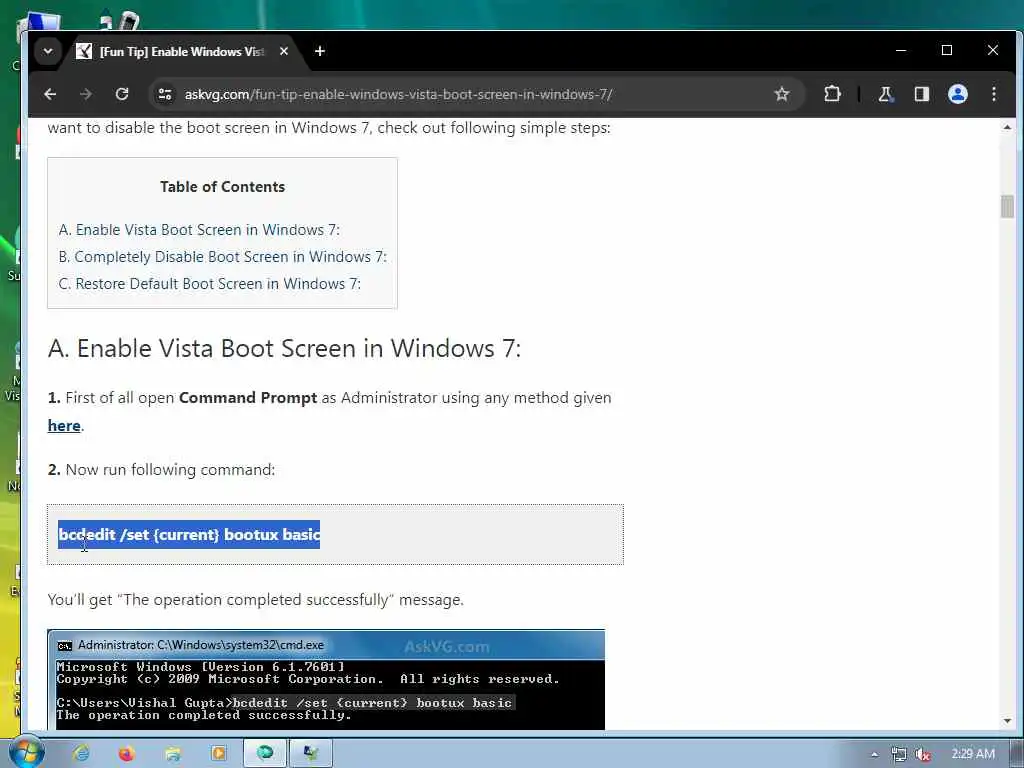Switch to the green browser taskbar button
The width and height of the screenshot is (1024, 768).
coord(265,754)
